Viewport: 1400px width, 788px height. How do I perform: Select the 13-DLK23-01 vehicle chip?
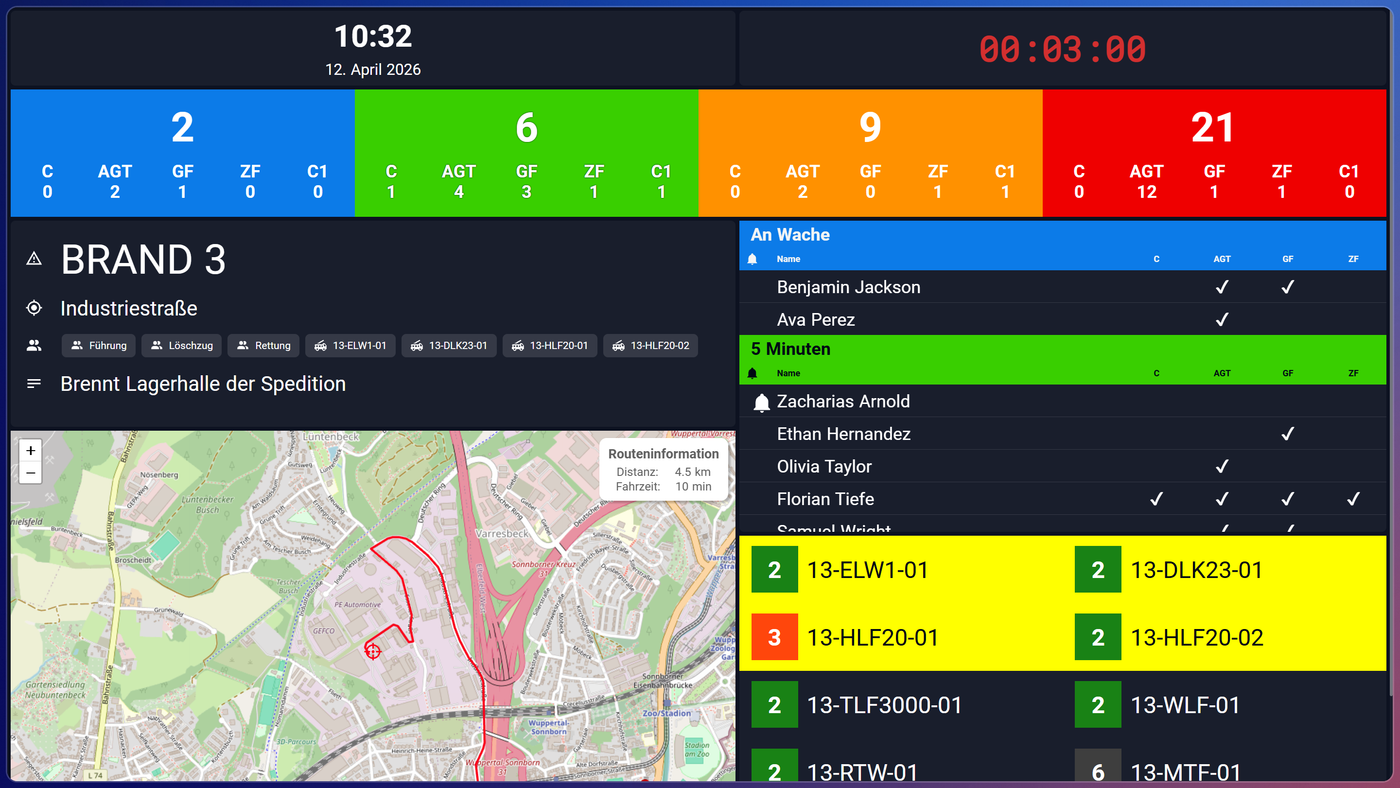pyautogui.click(x=449, y=346)
